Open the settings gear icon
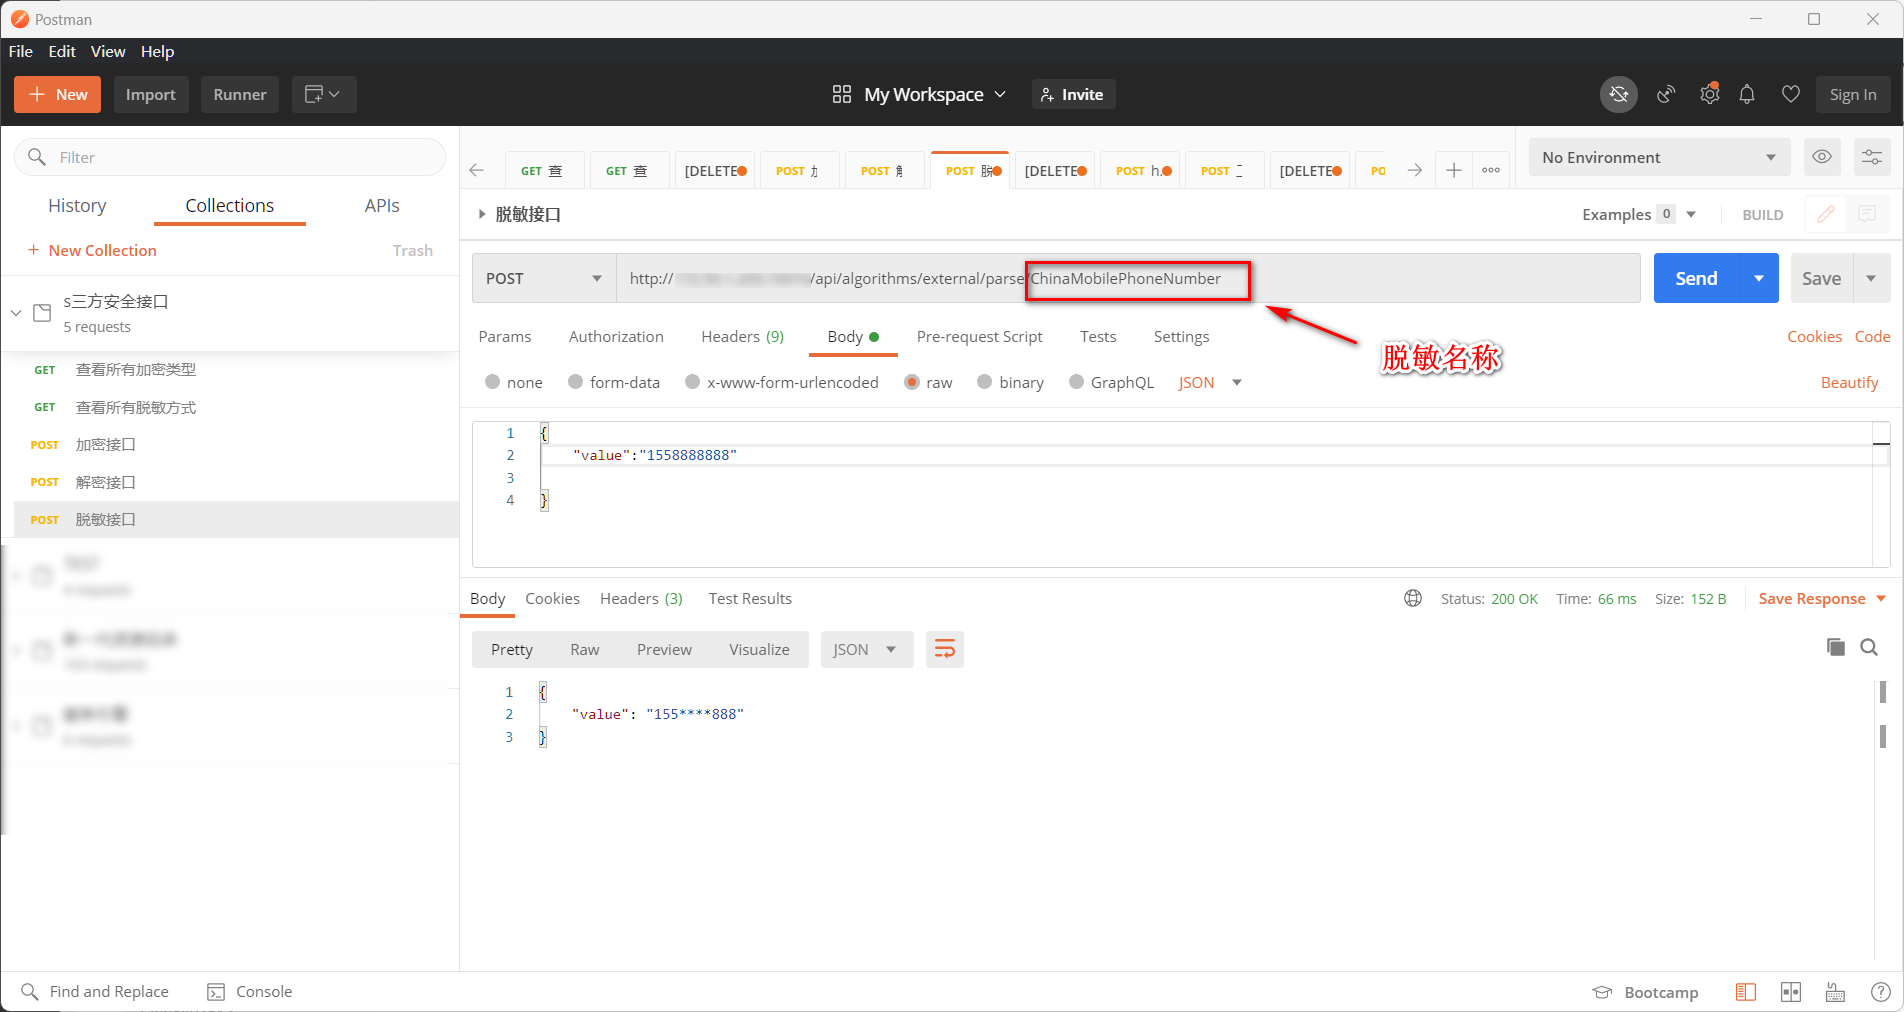The image size is (1904, 1012). point(1709,94)
